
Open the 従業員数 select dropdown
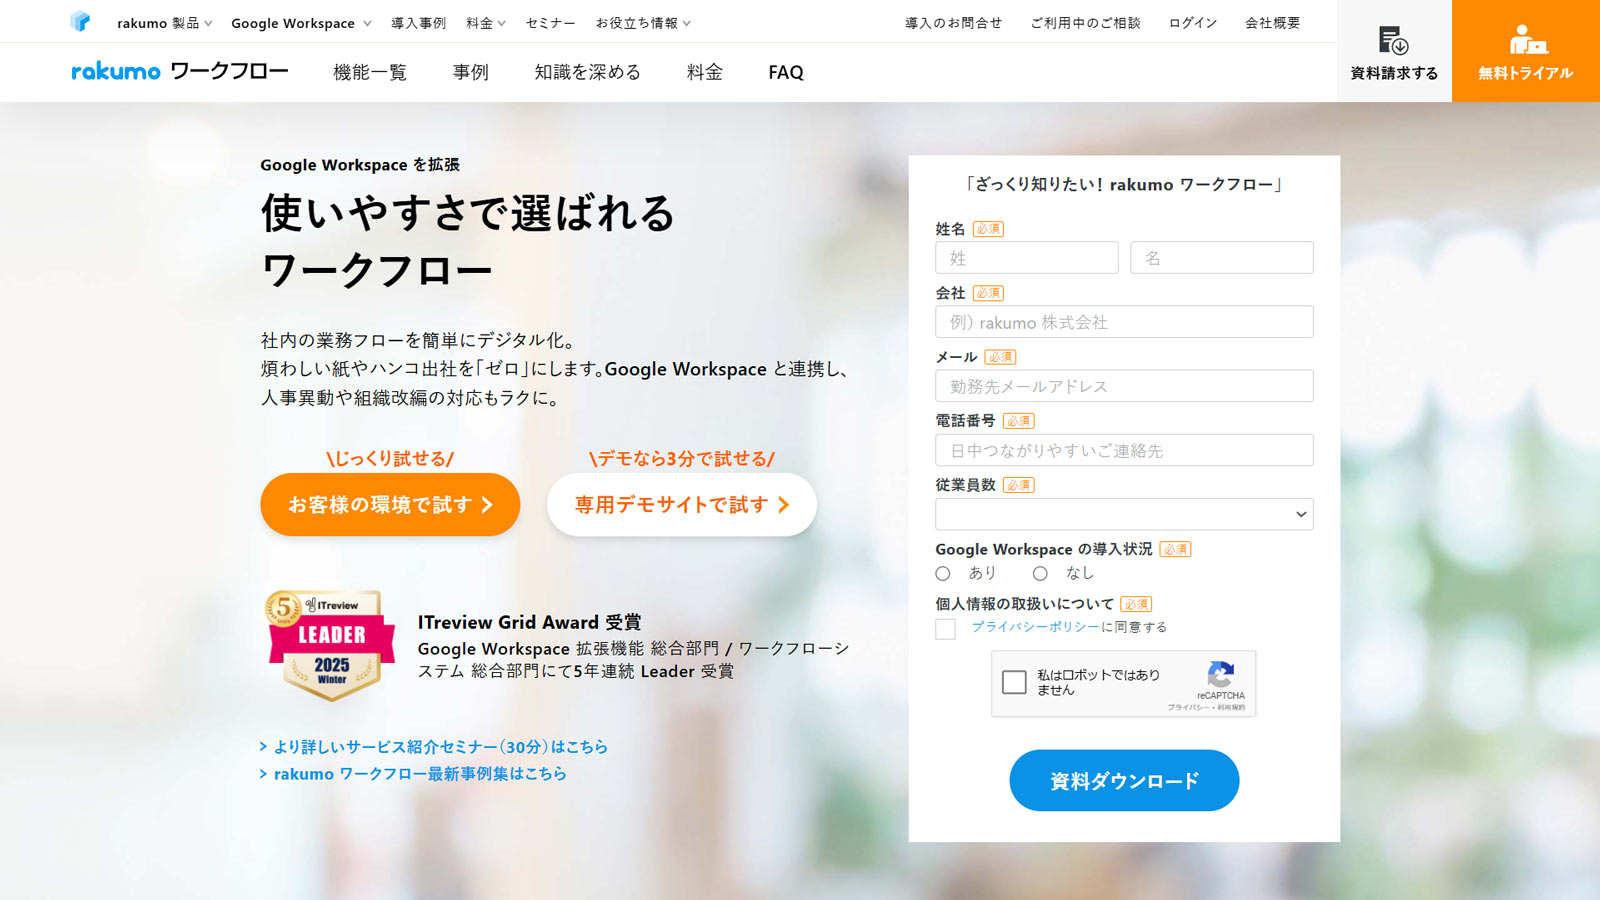pyautogui.click(x=1124, y=514)
